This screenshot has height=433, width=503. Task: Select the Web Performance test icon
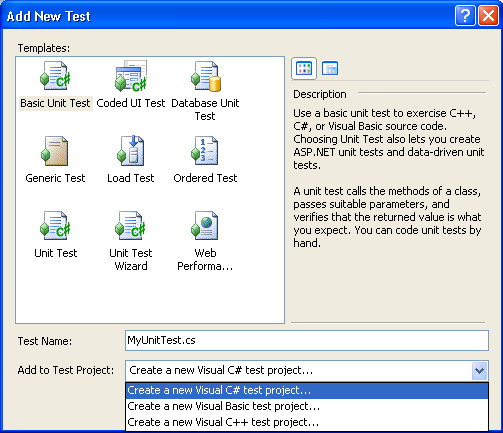pyautogui.click(x=205, y=225)
